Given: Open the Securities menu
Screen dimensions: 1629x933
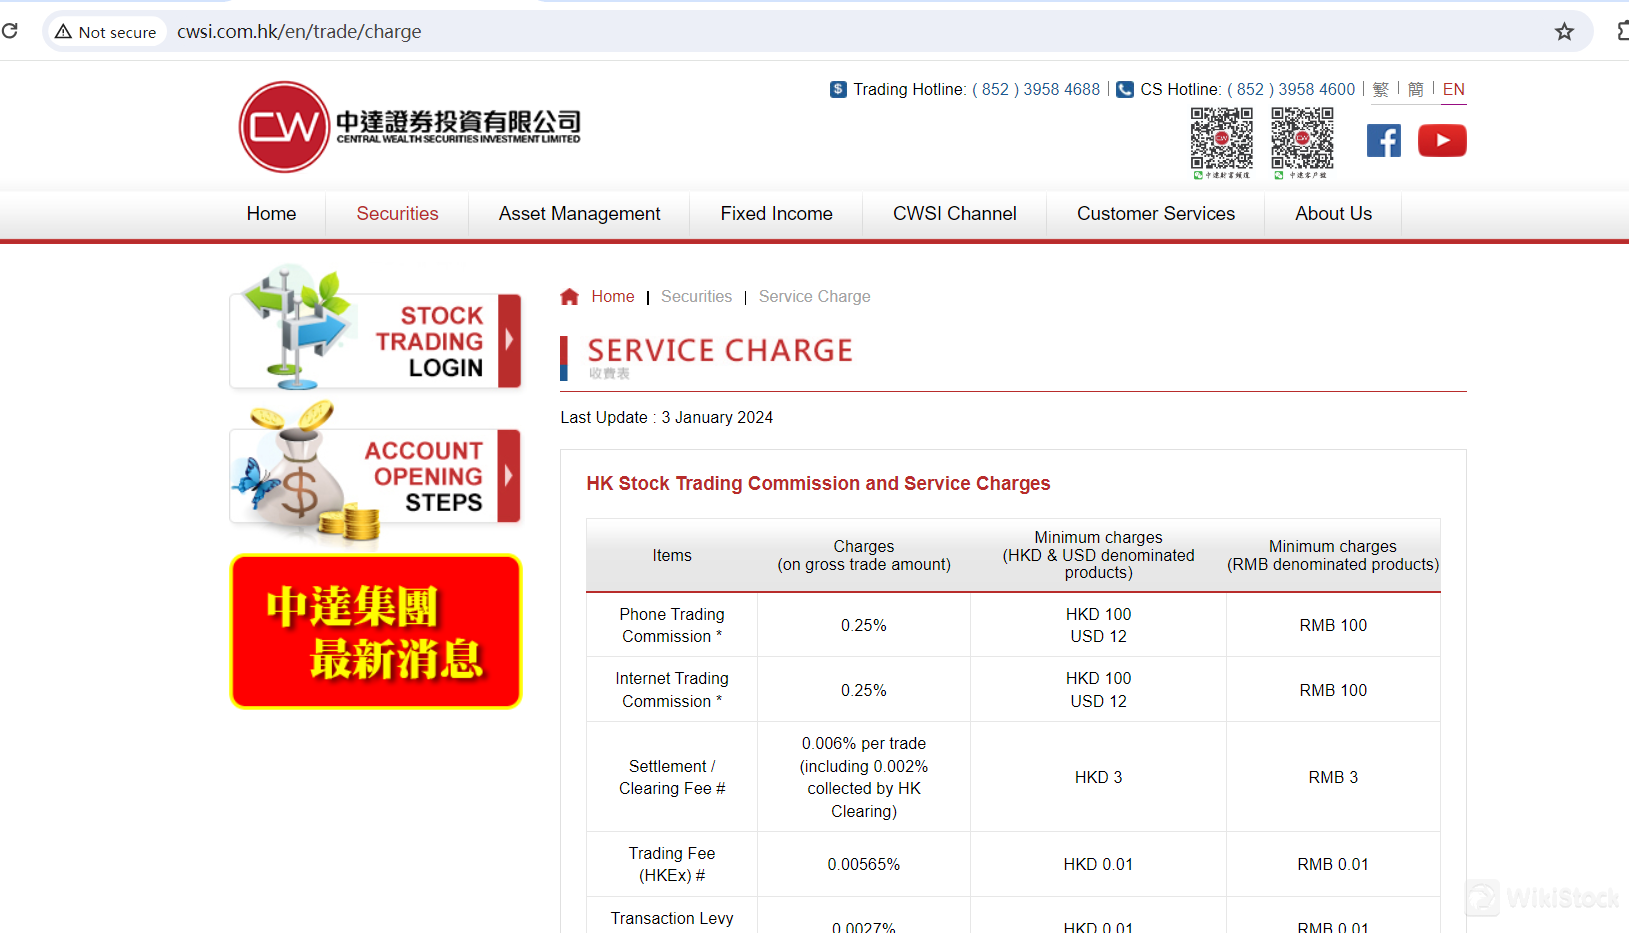Looking at the screenshot, I should [x=397, y=213].
